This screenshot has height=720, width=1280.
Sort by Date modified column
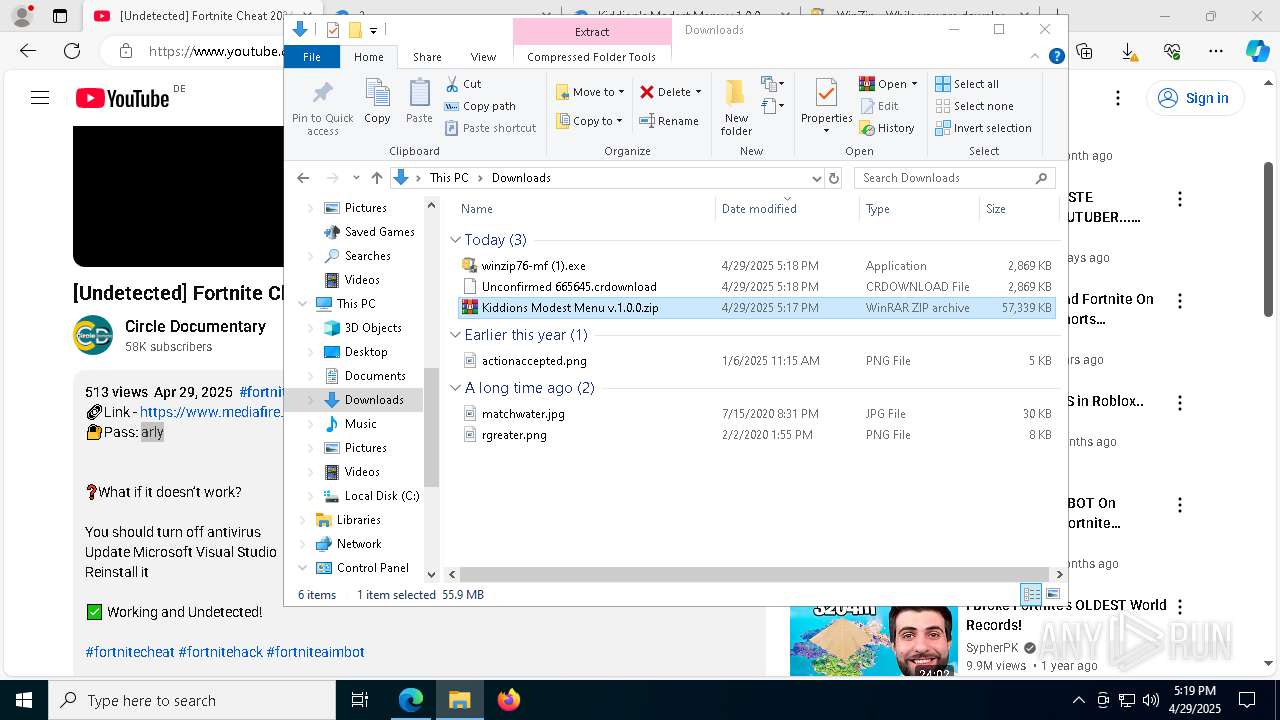[x=787, y=209]
